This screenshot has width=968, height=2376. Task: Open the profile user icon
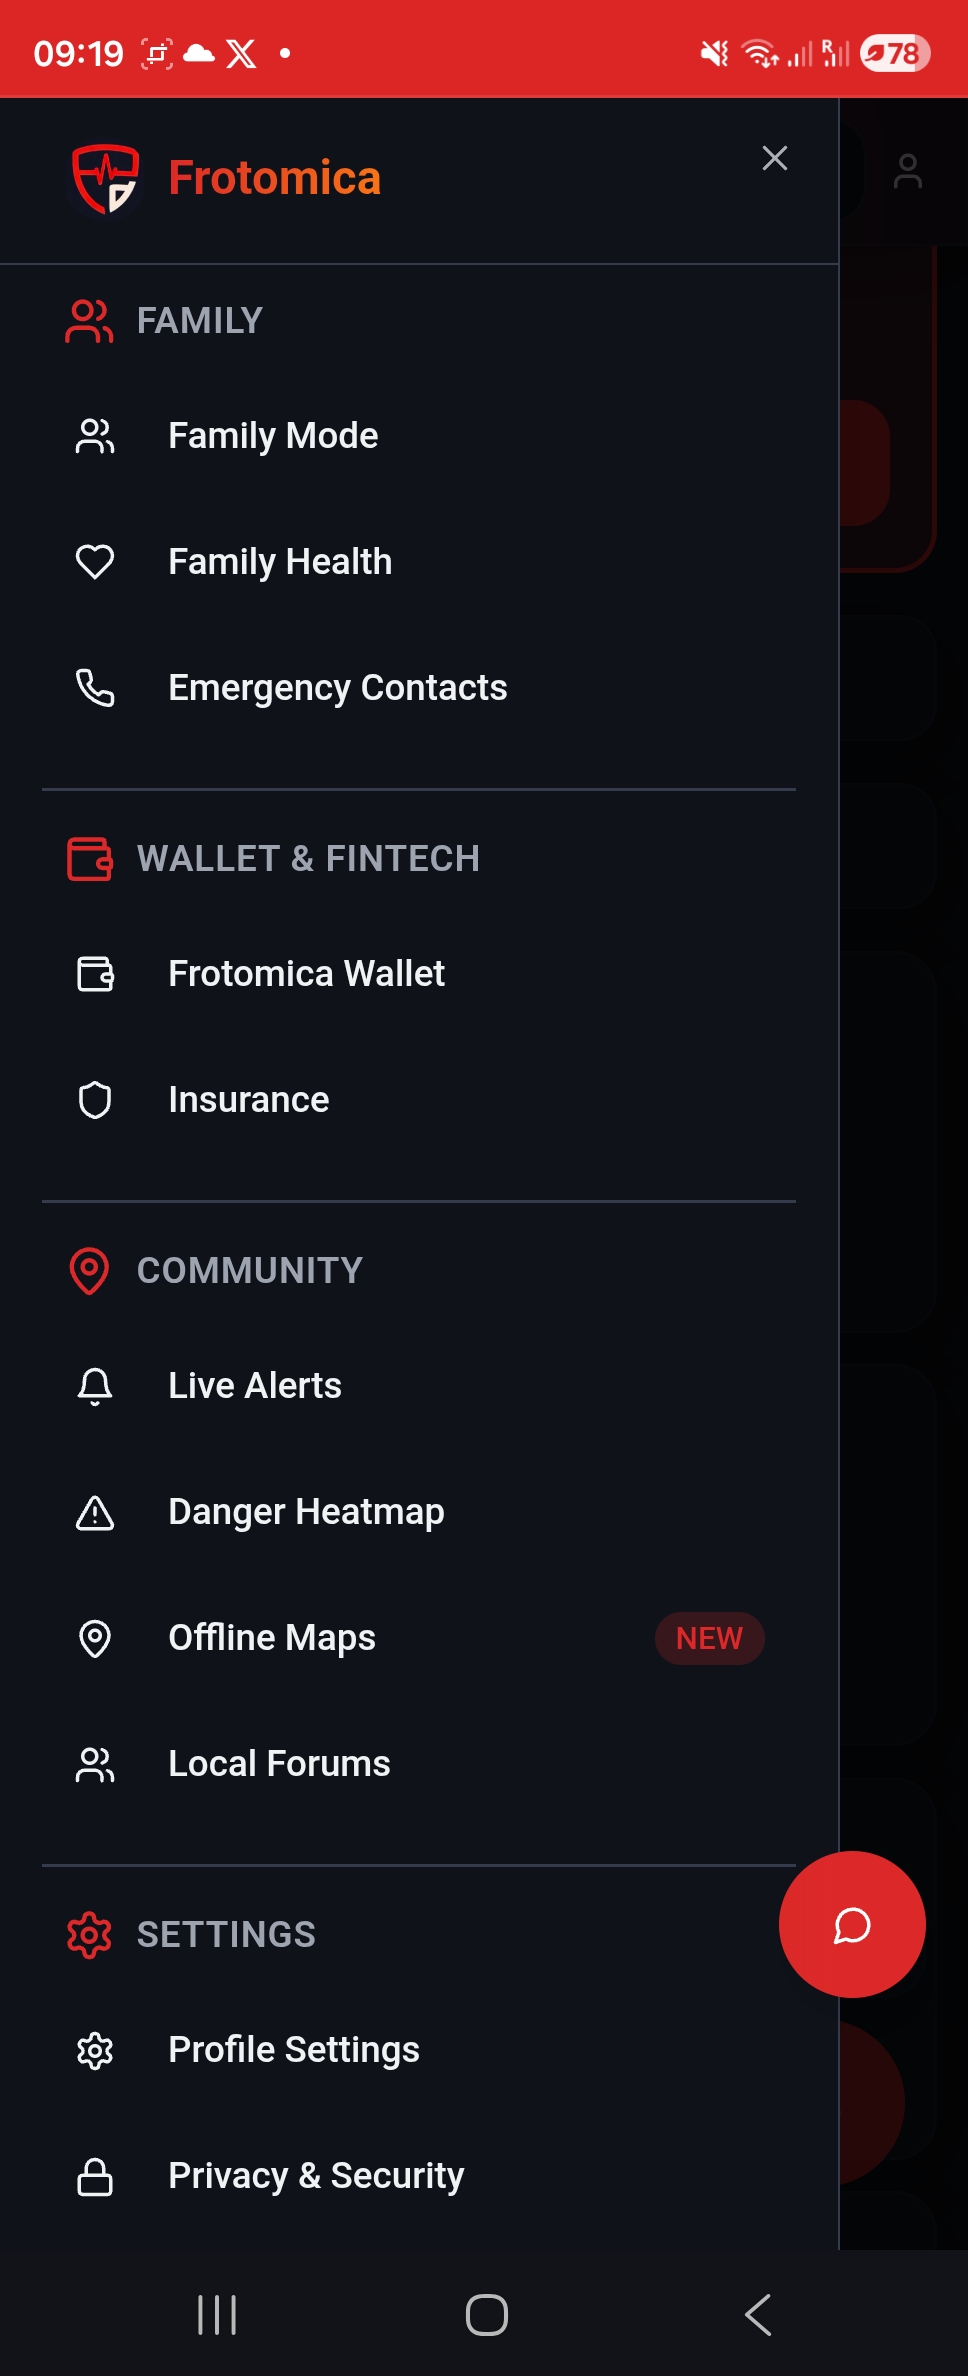pos(907,171)
